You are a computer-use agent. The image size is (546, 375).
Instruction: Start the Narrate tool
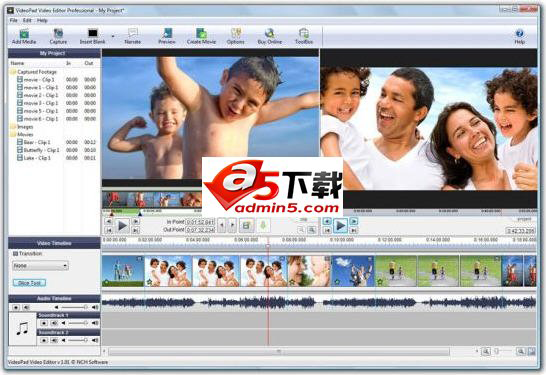pyautogui.click(x=133, y=37)
